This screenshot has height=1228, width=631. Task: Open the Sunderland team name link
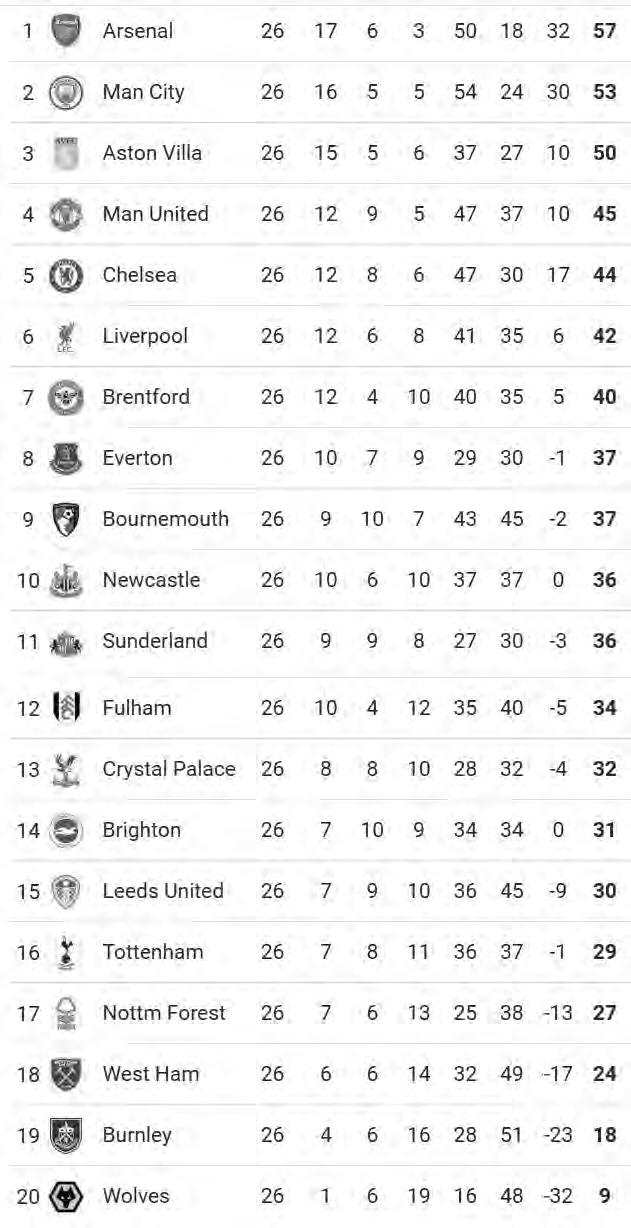155,641
